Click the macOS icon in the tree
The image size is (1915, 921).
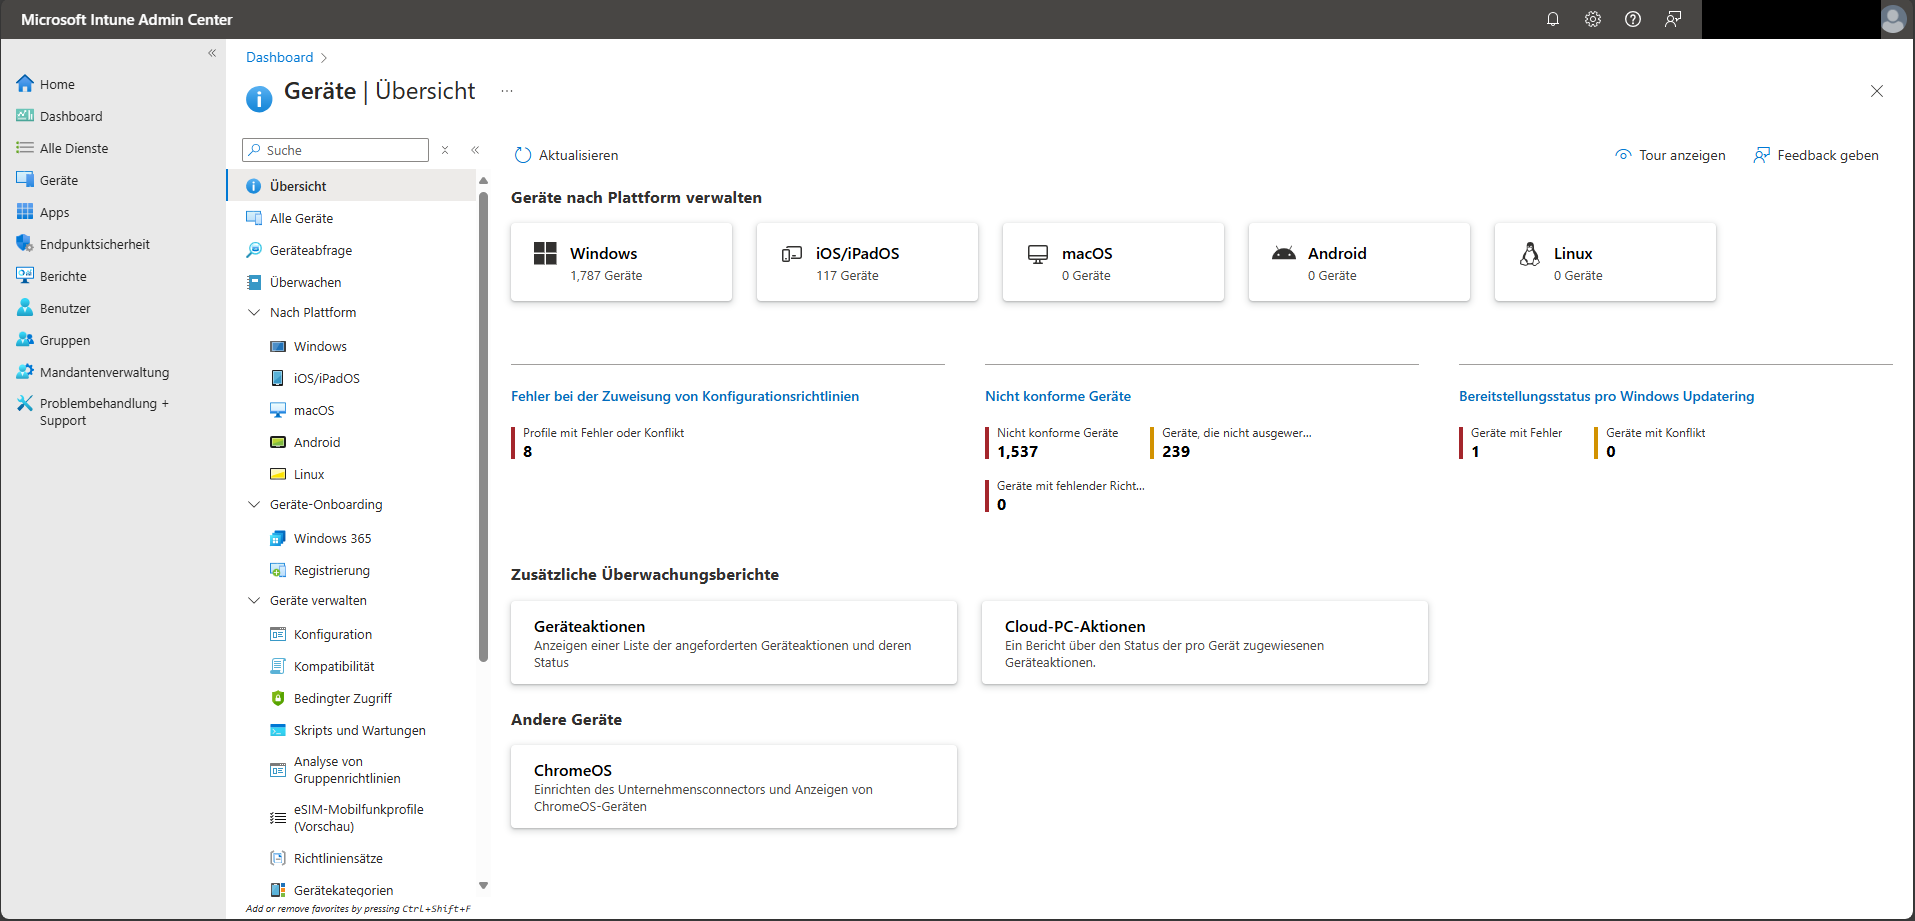coord(278,410)
